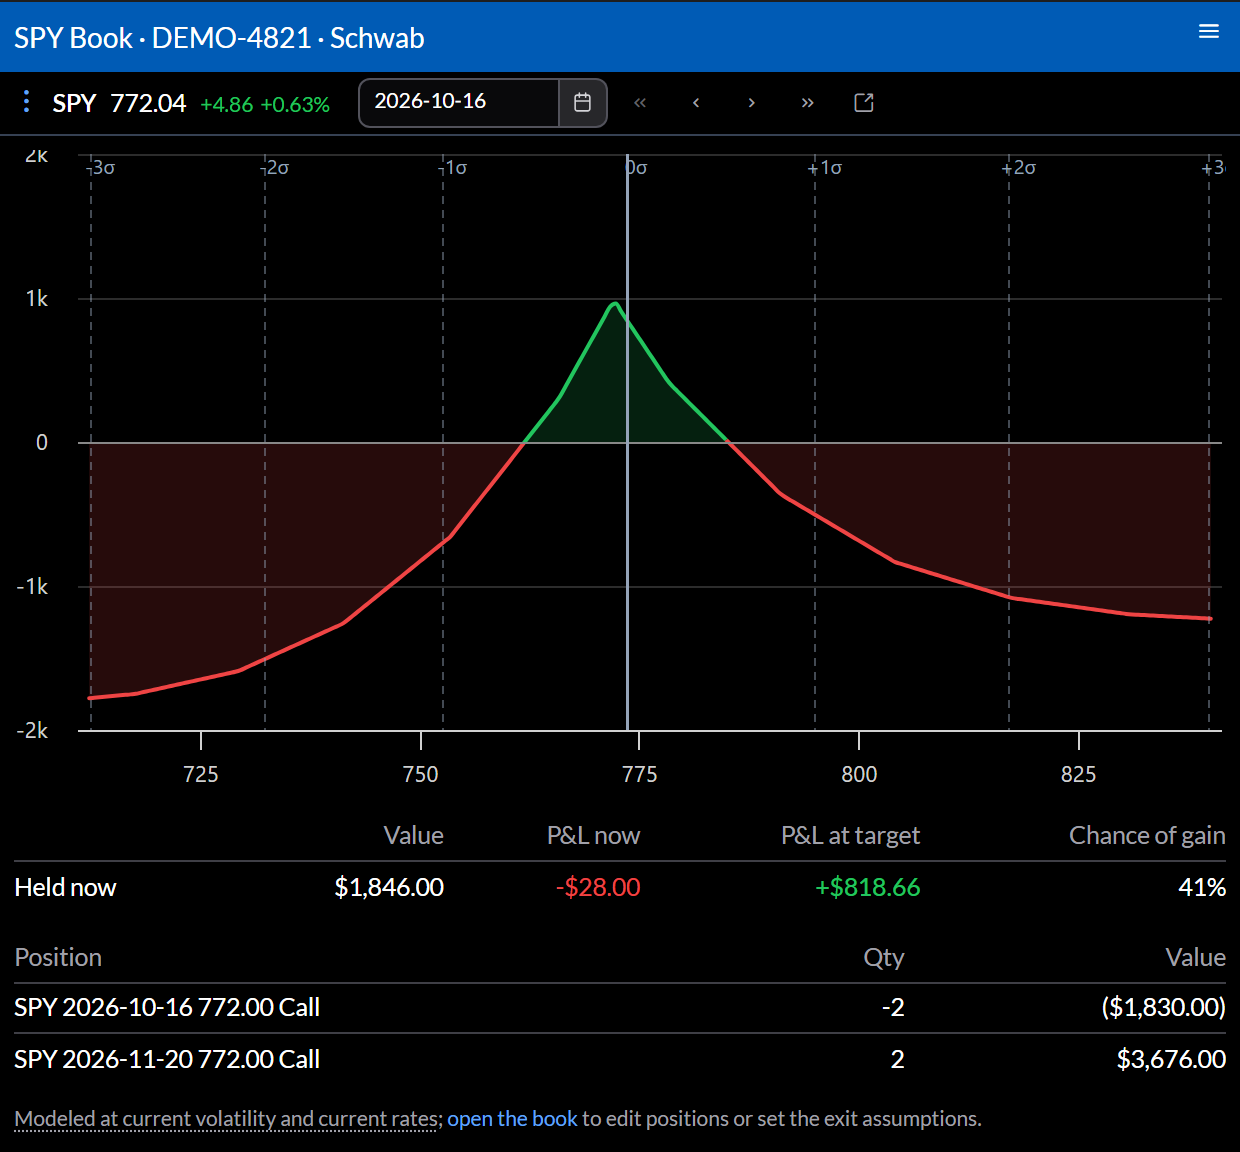Screen dimensions: 1240x1152
Task: Click the SPY Book header title
Action: (x=219, y=38)
